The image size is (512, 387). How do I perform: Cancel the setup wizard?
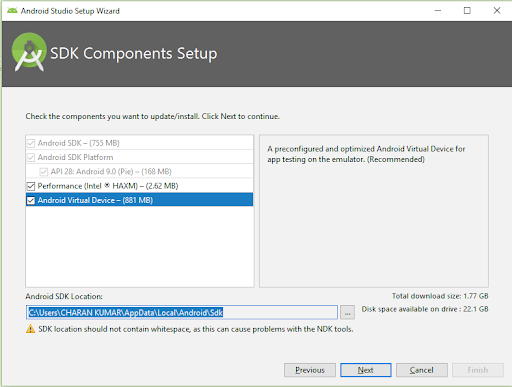pos(422,370)
